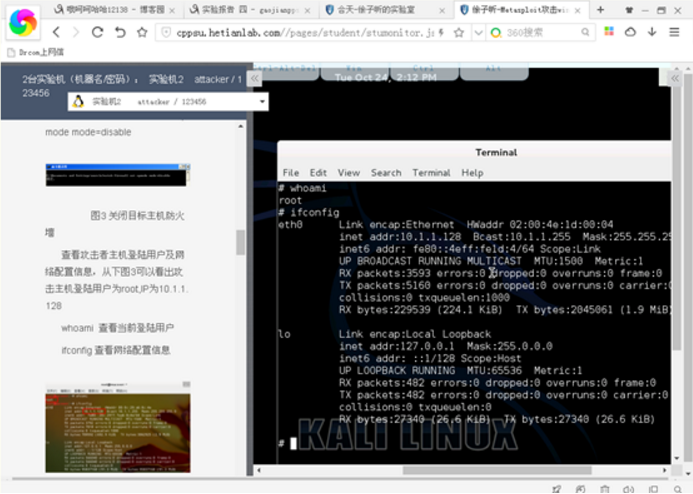Click the eth0 interface label
Viewport: 693px width, 494px height.
(290, 224)
